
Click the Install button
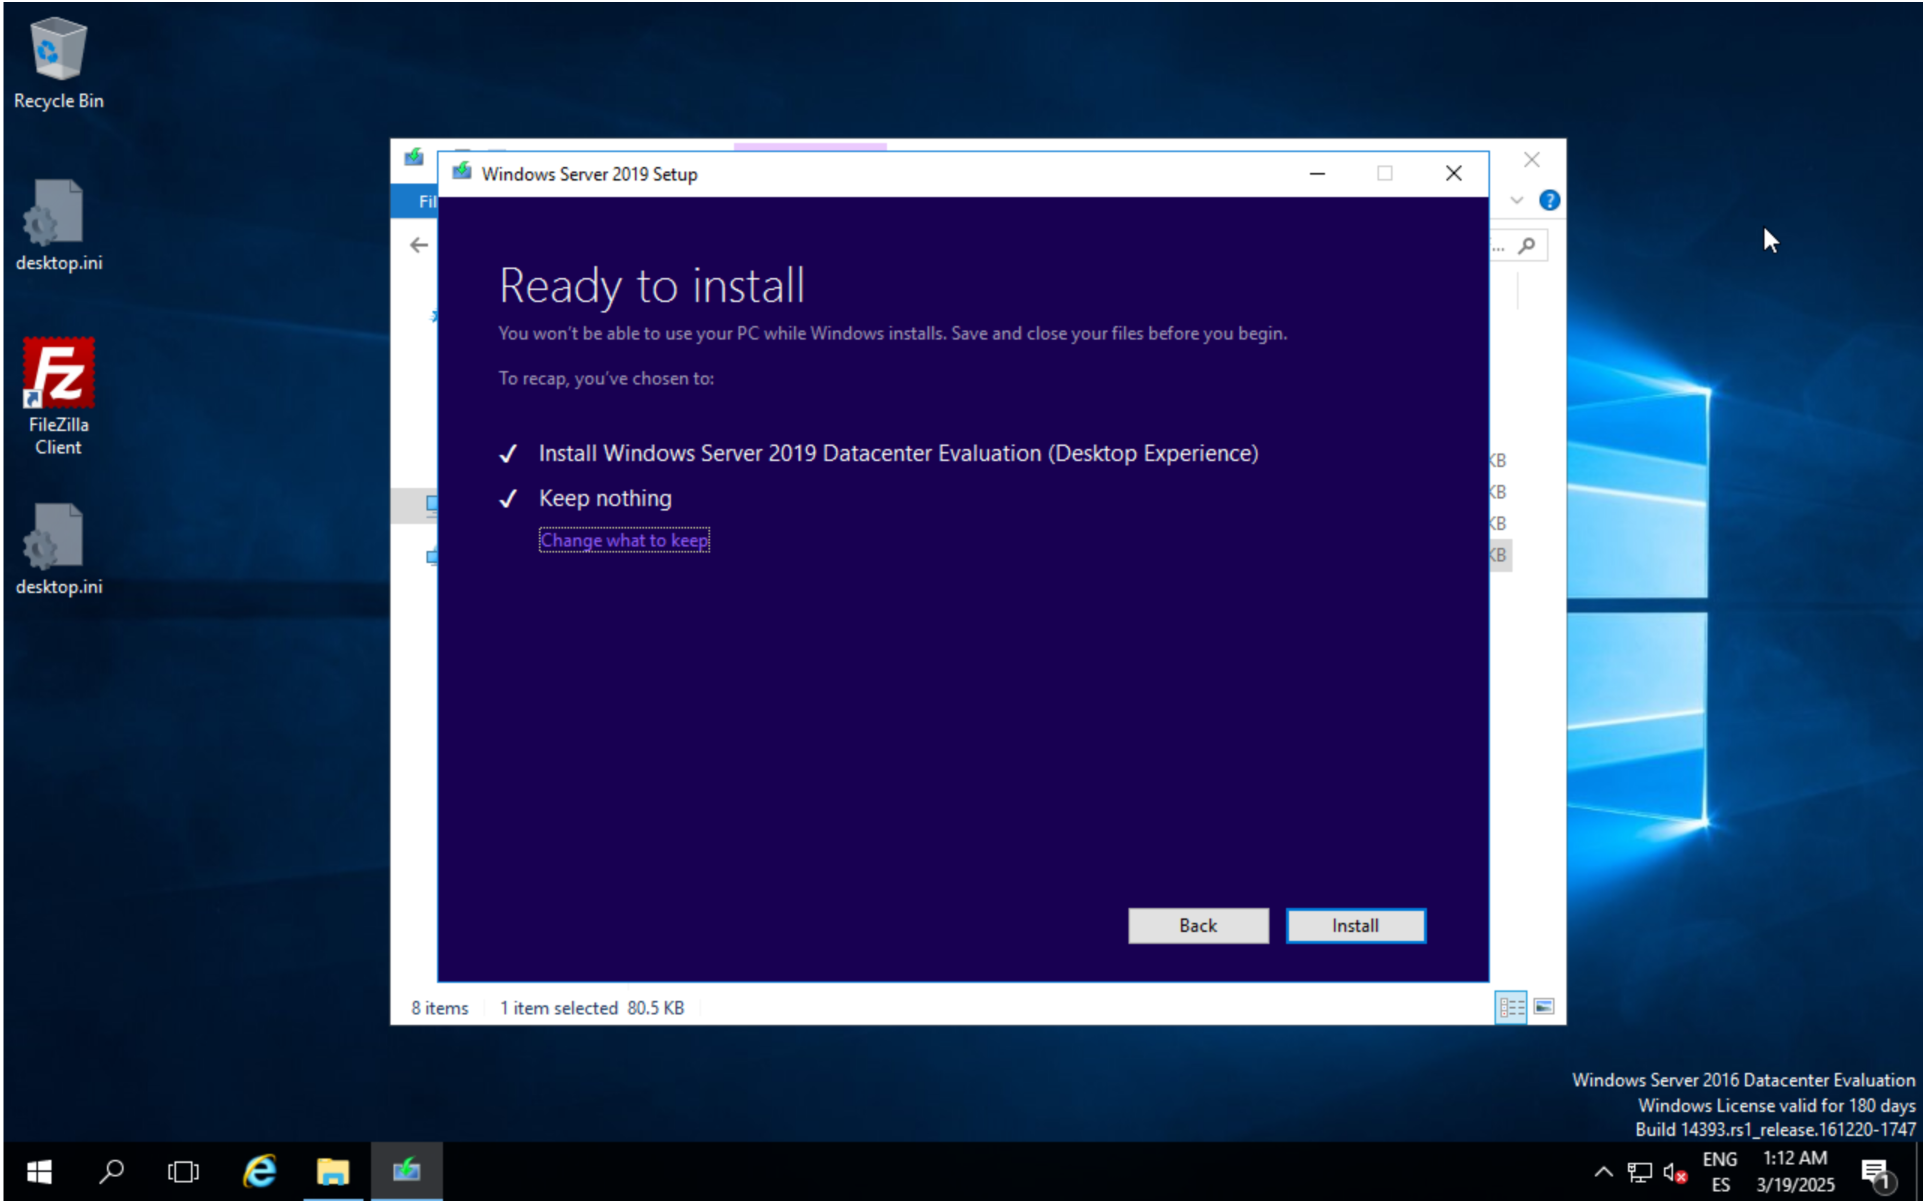tap(1355, 925)
